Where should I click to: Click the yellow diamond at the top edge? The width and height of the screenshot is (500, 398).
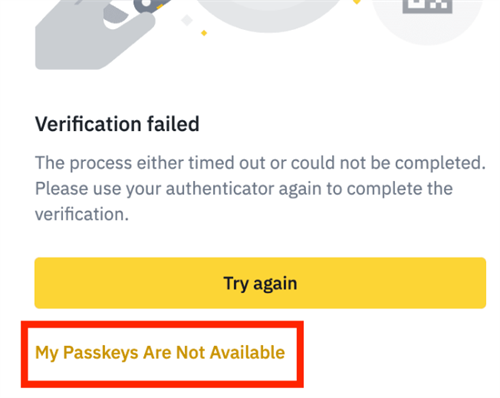tap(357, 2)
